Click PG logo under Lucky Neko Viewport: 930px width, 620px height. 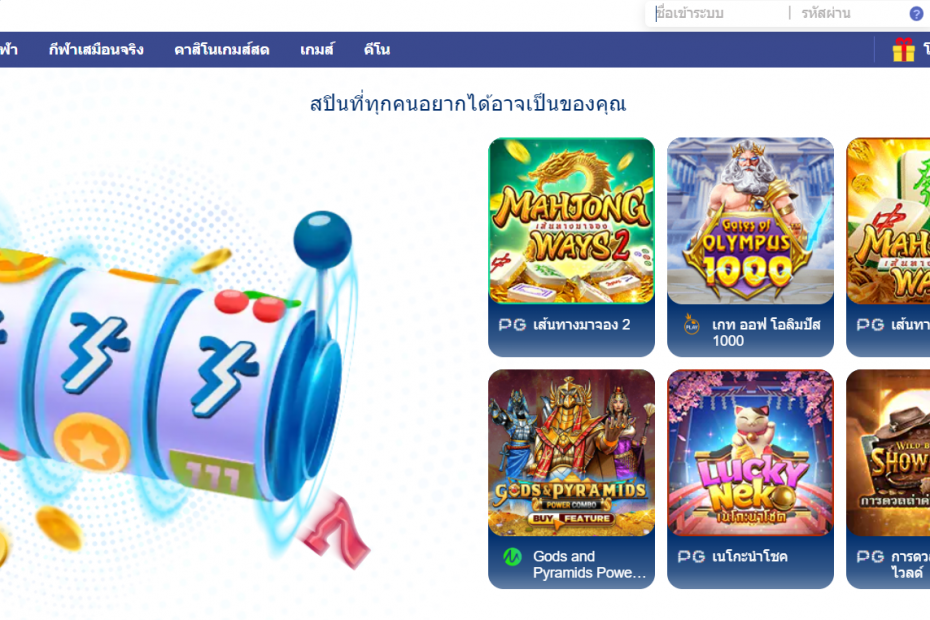point(692,557)
